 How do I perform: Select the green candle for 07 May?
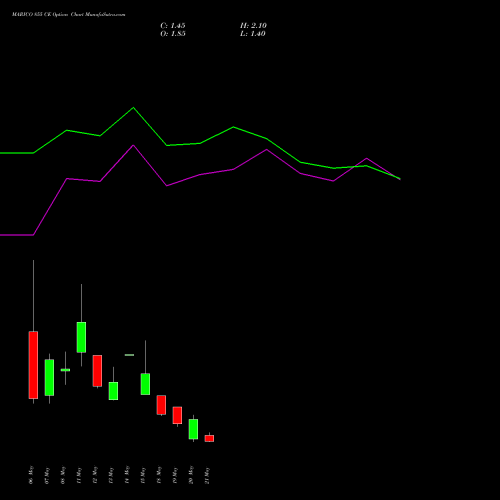coord(49,378)
